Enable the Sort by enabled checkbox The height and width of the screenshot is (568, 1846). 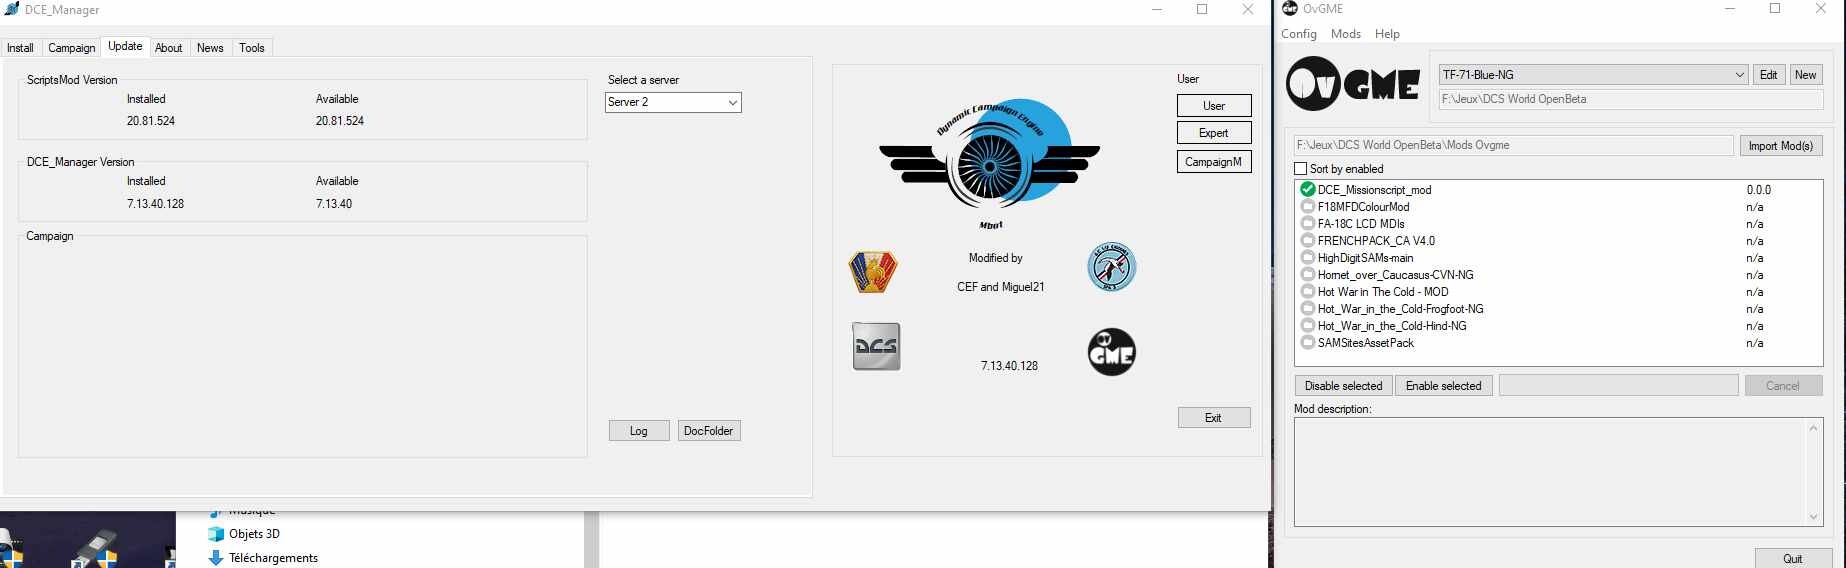[1301, 169]
